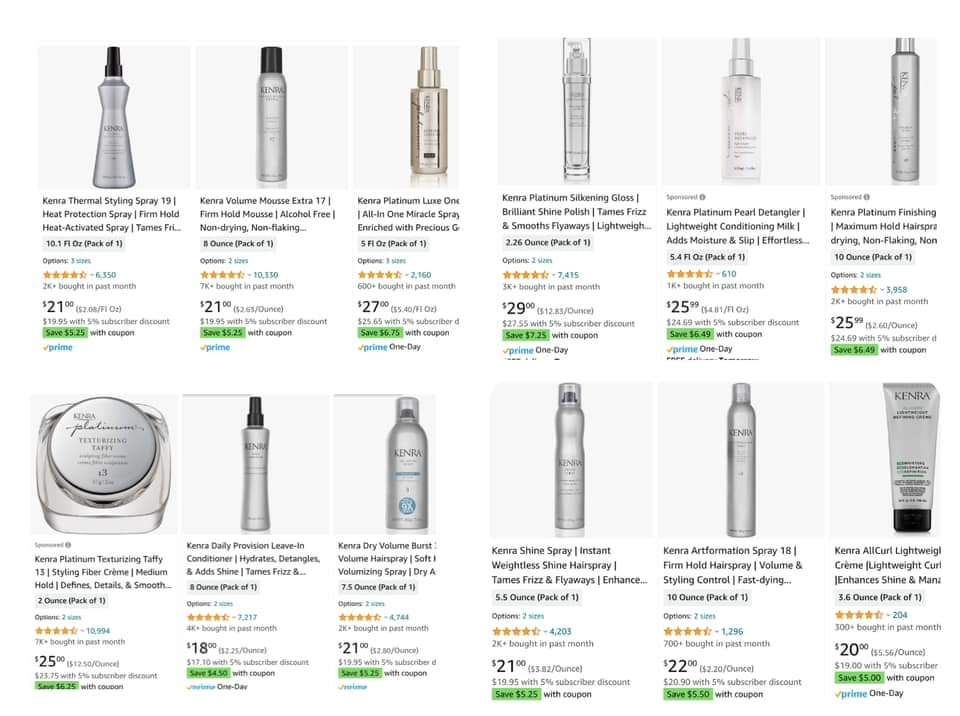Image resolution: width=960 pixels, height=716 pixels.
Task: Click star rating for Kenra Daily Provision Leave-In Conditioner
Action: 209,617
